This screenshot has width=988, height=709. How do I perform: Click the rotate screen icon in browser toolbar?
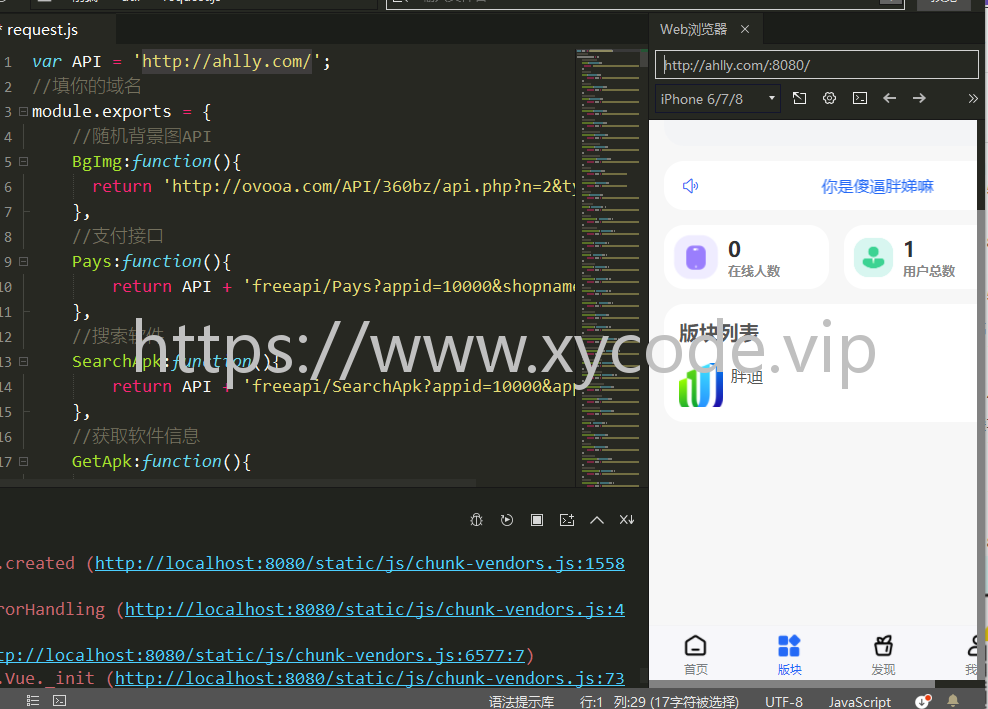coord(799,98)
